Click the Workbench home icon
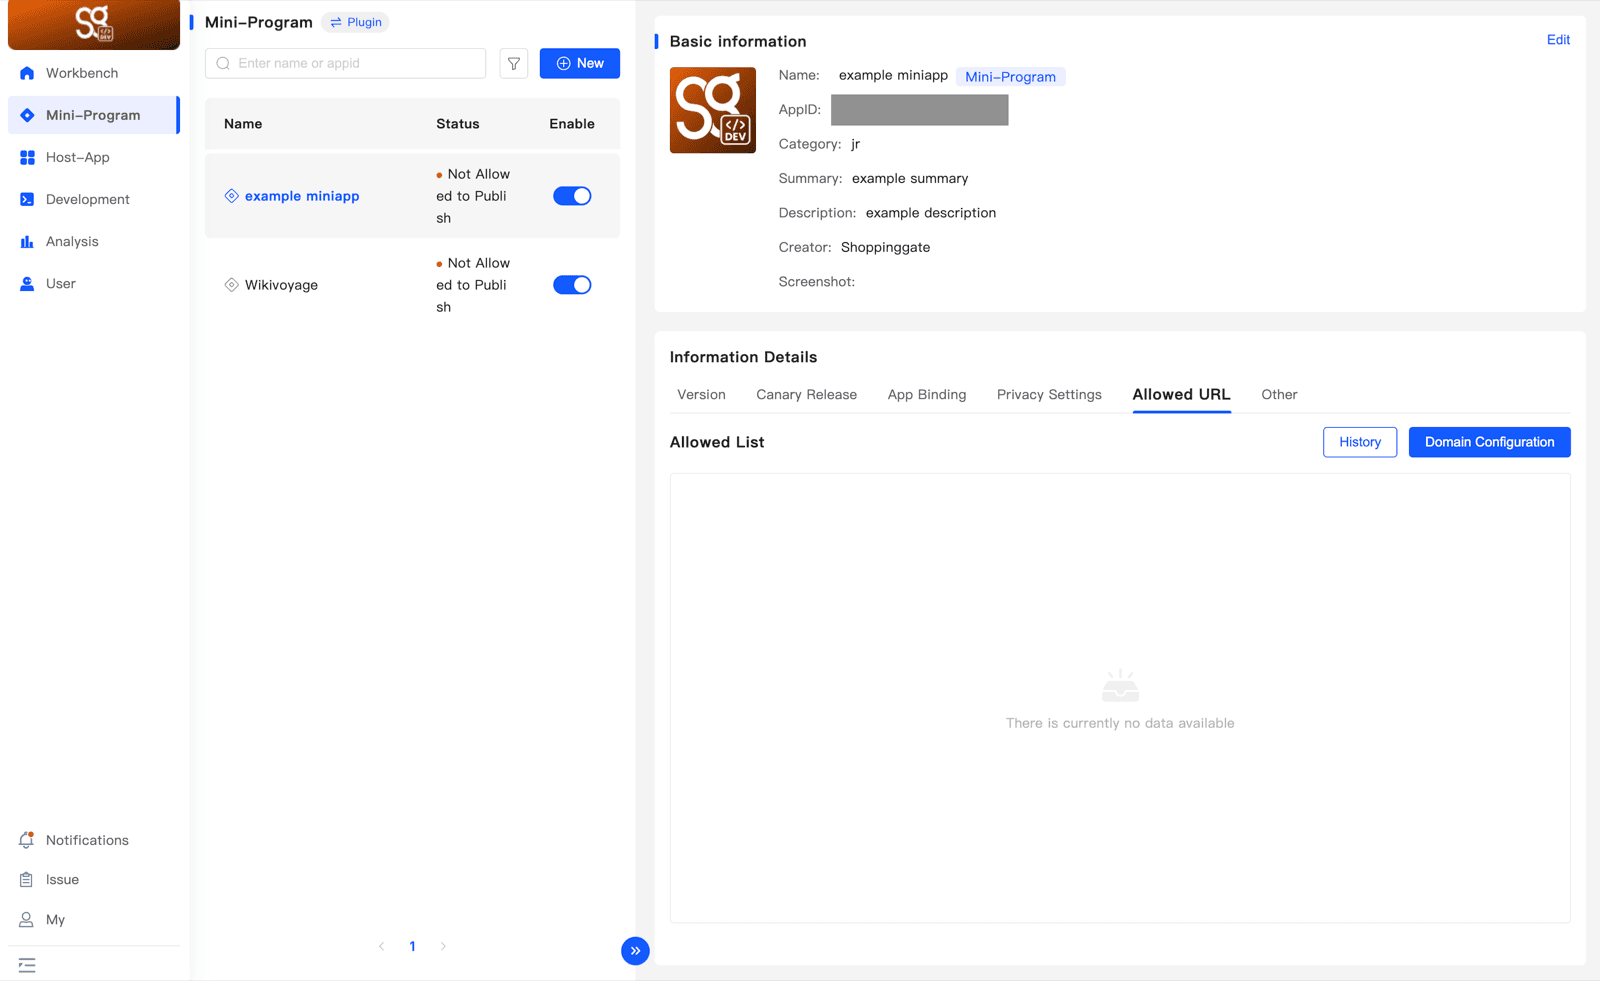The width and height of the screenshot is (1600, 981). (27, 73)
